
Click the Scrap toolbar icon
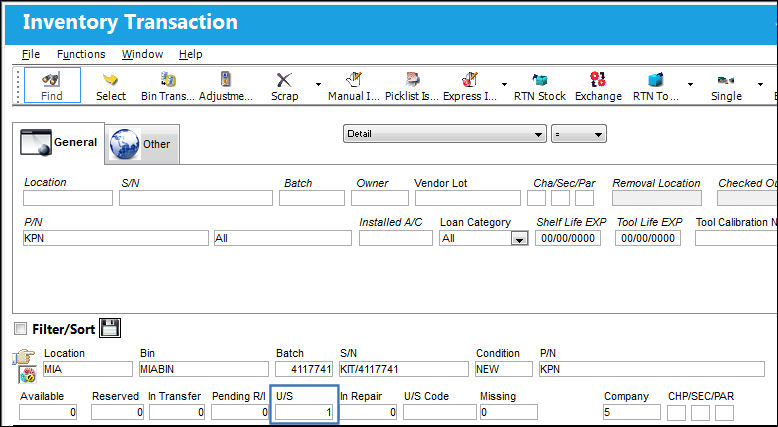(x=284, y=85)
